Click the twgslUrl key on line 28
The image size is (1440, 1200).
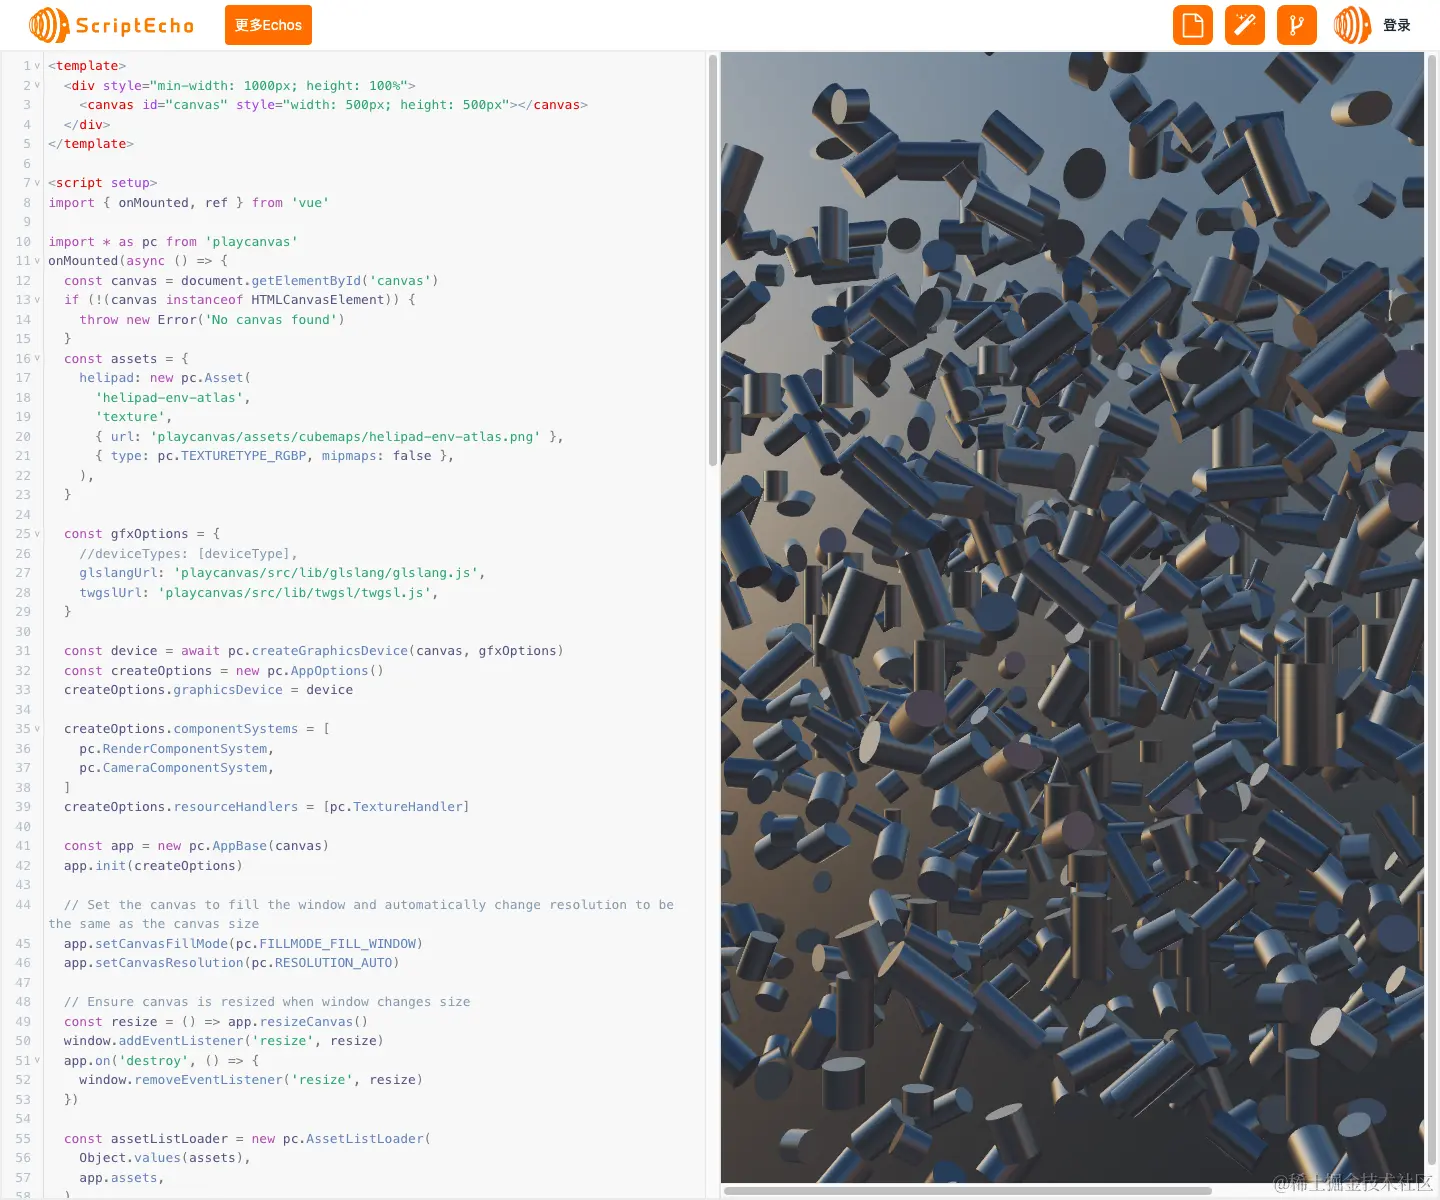point(111,593)
